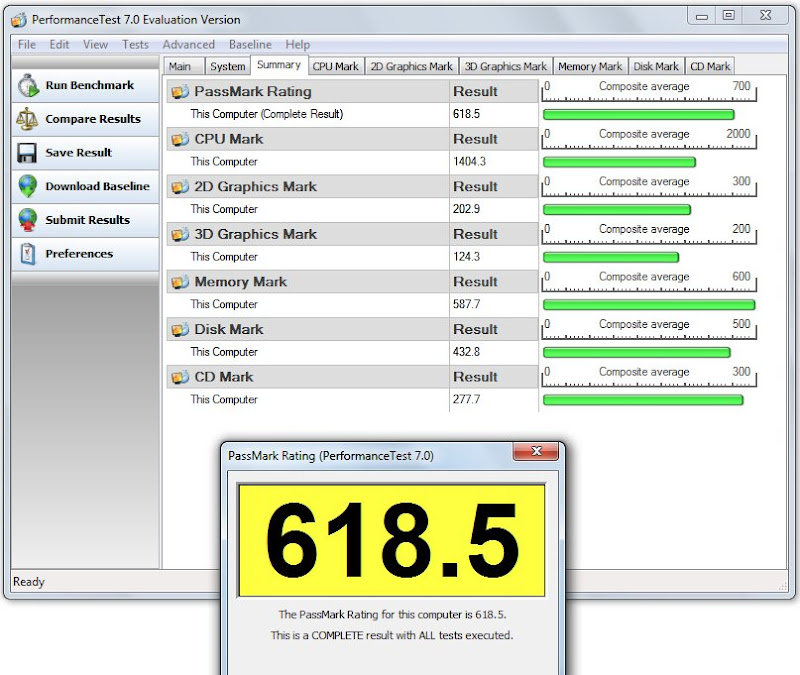
Task: Click the large yellow 618.5 score panel
Action: 392,540
